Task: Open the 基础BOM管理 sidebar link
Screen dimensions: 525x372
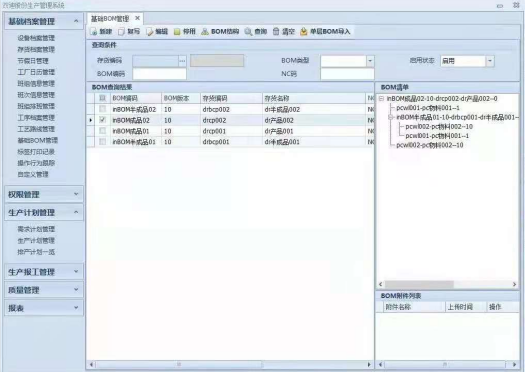Action: pyautogui.click(x=38, y=140)
